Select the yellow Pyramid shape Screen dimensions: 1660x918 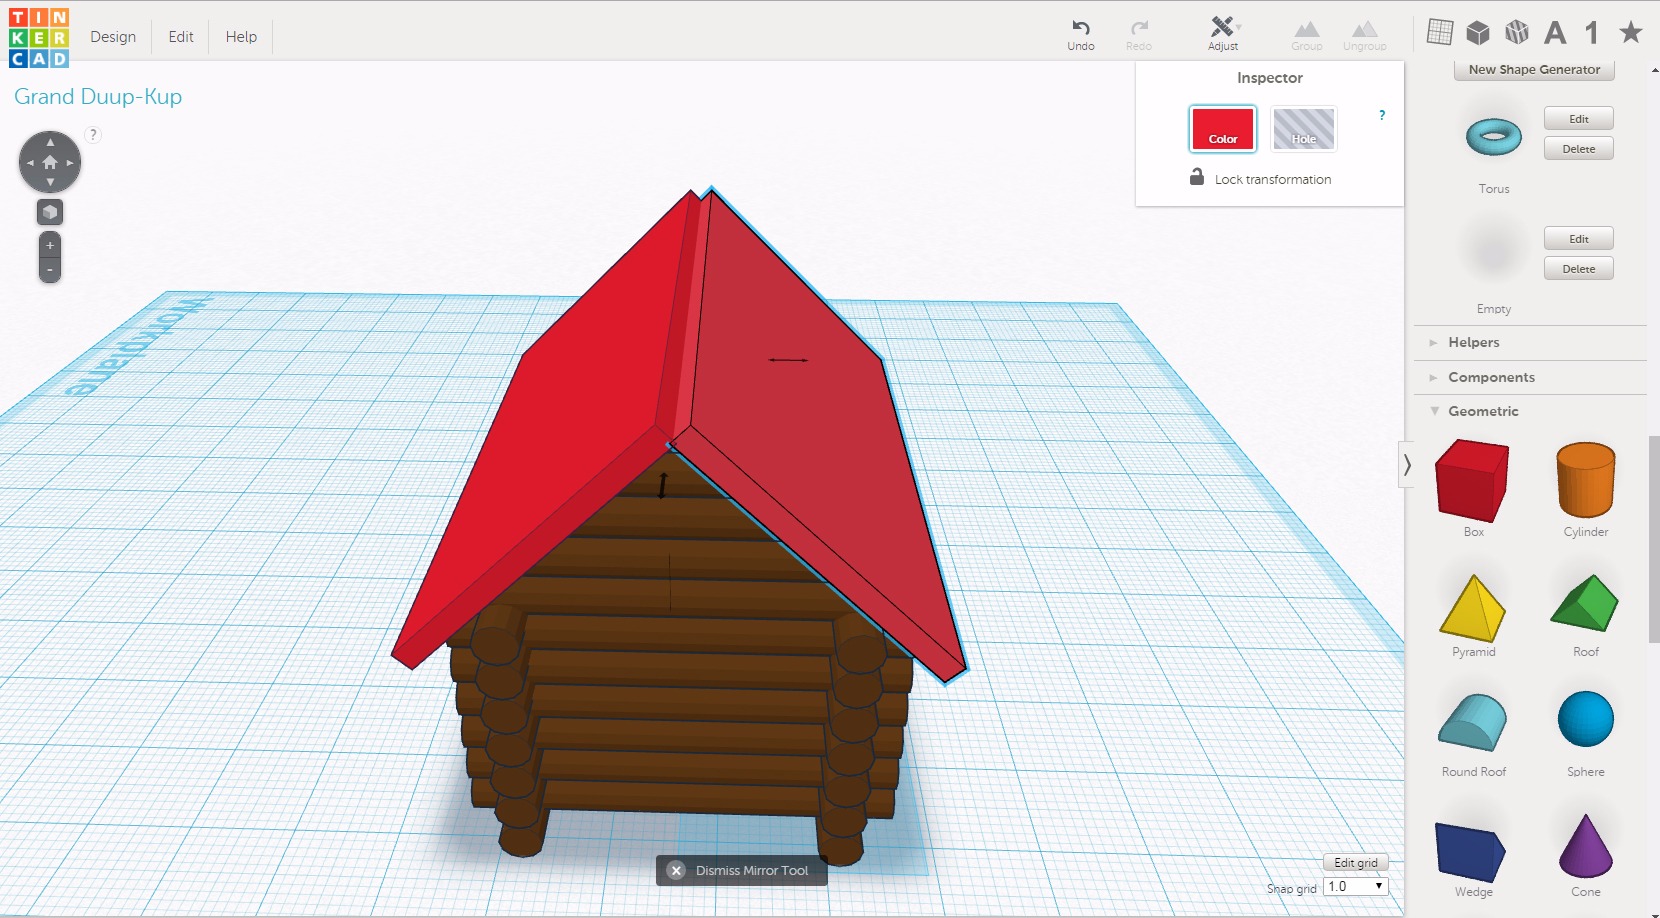[1473, 608]
